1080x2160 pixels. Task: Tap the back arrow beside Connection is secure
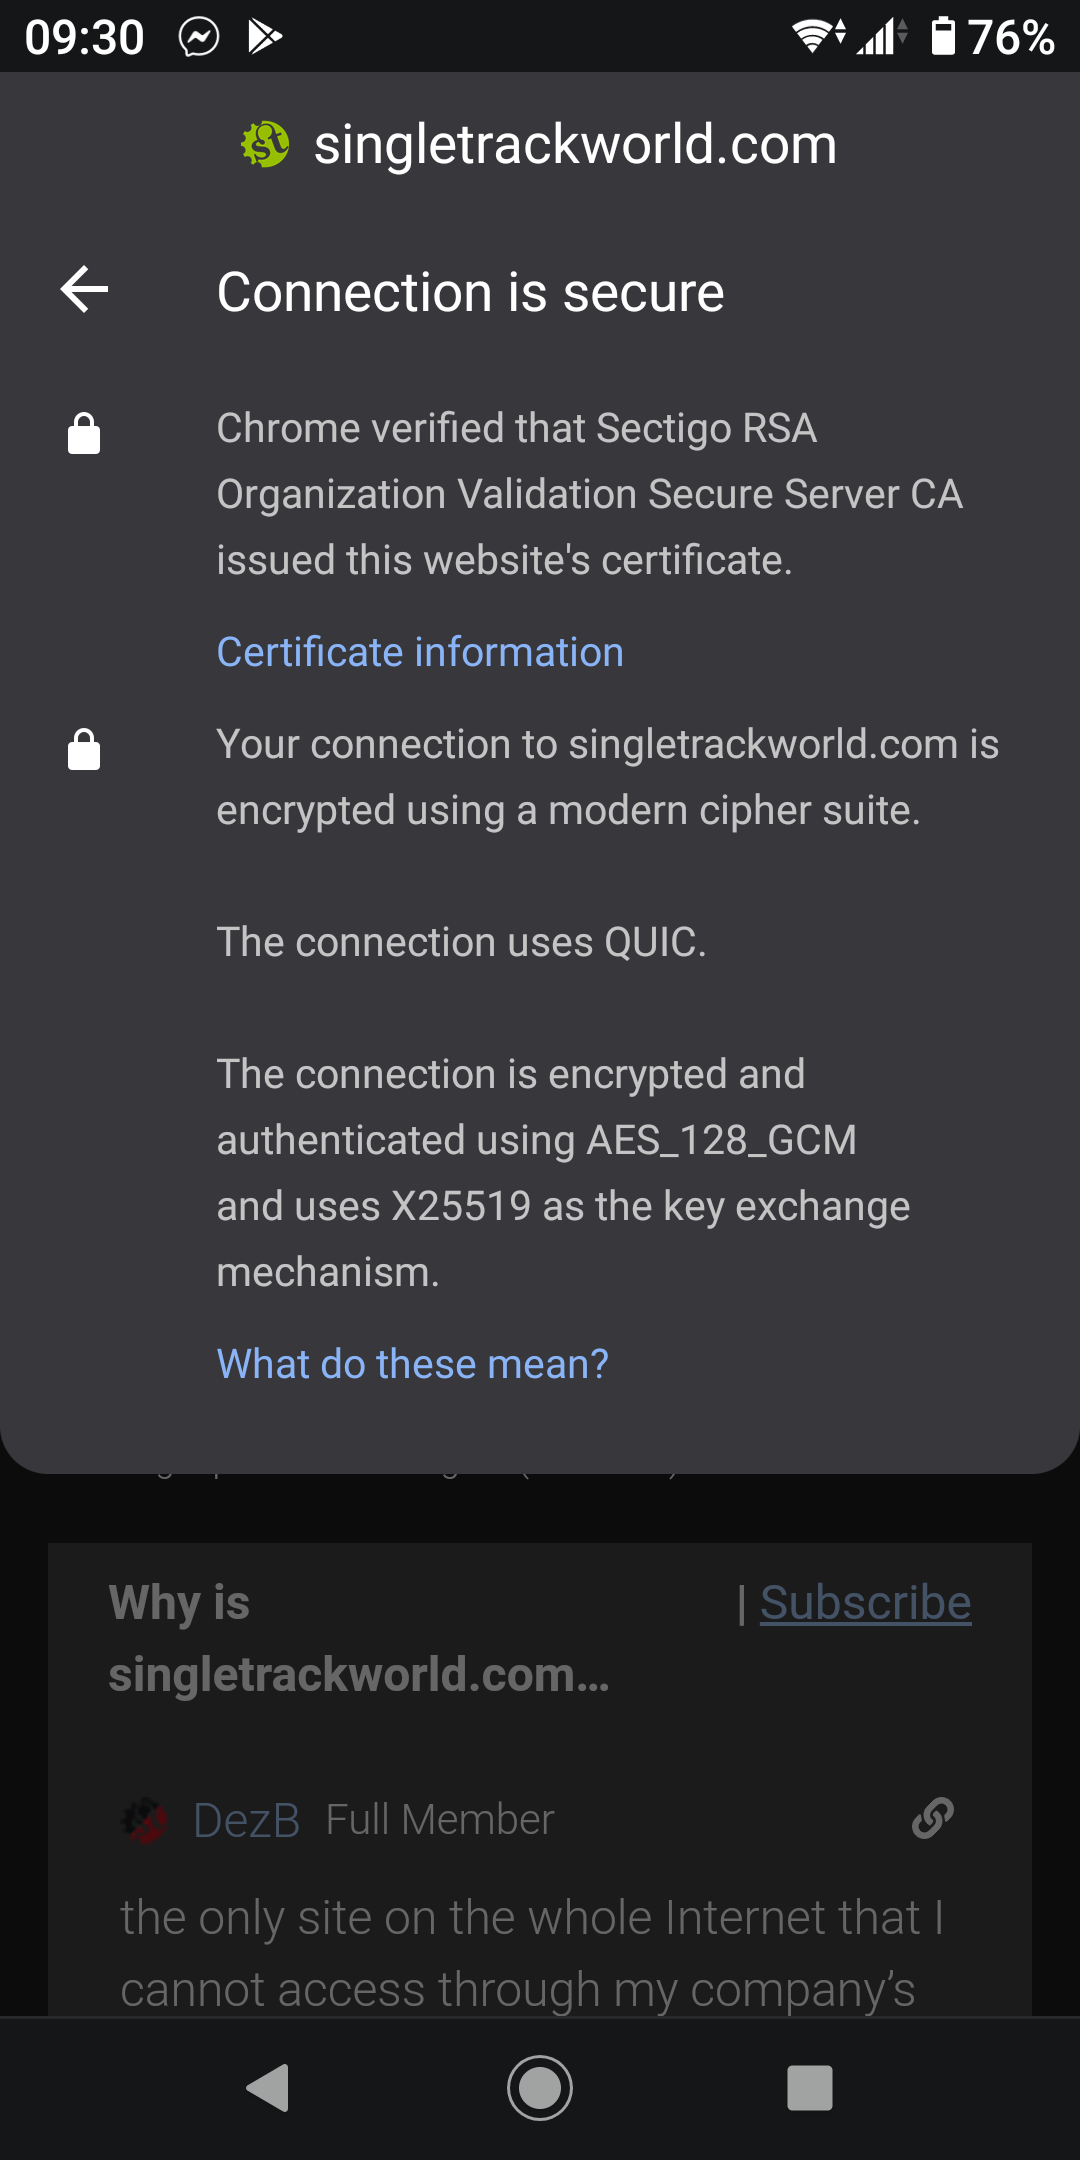pos(84,290)
